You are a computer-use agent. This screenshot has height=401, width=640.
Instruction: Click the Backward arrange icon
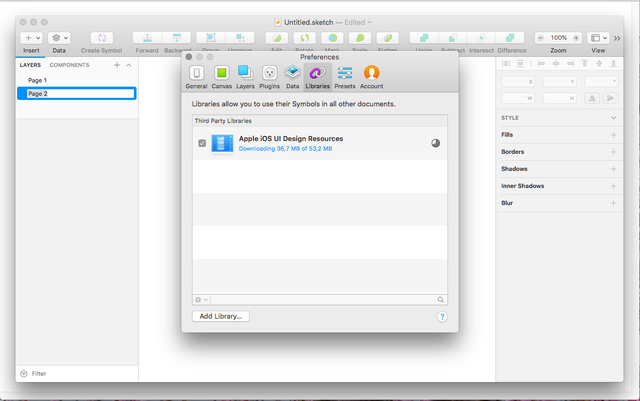pyautogui.click(x=177, y=38)
